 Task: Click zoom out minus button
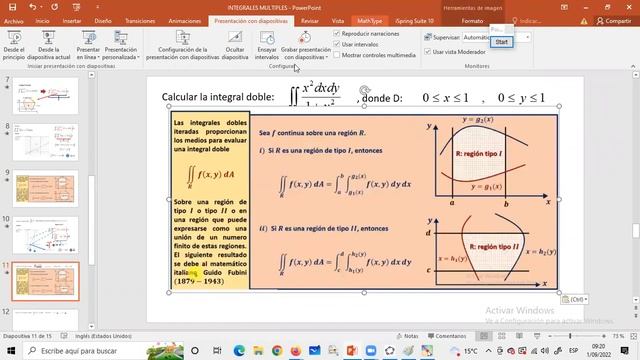tap(550, 336)
